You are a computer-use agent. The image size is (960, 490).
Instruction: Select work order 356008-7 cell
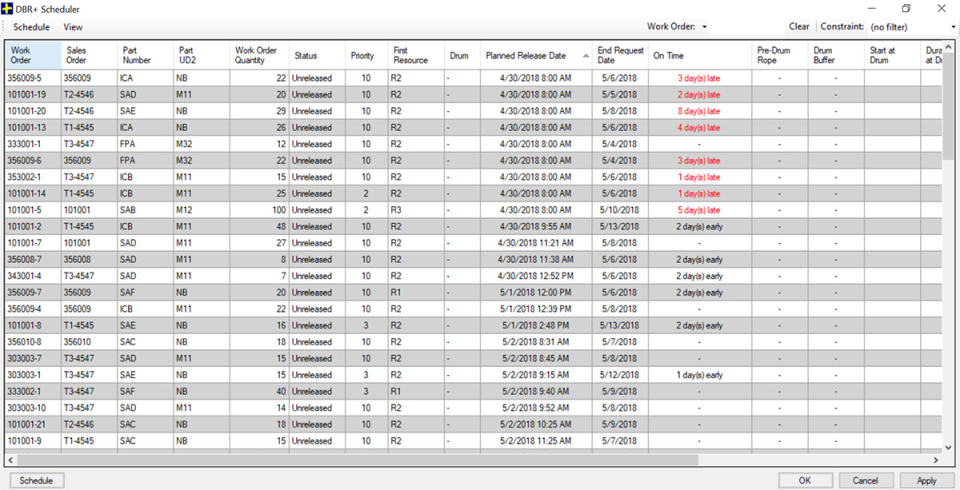pyautogui.click(x=33, y=260)
